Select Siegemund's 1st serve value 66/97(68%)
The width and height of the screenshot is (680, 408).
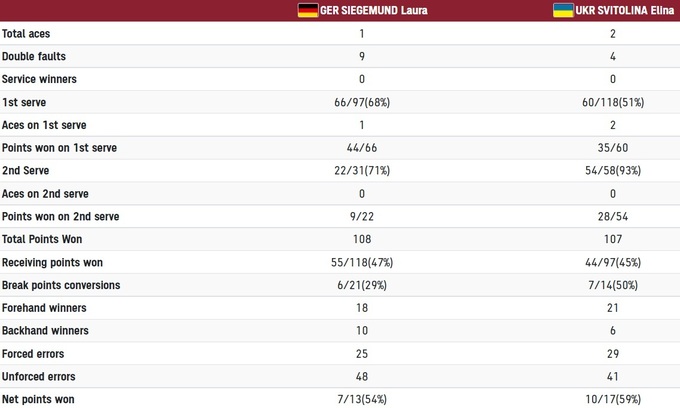pyautogui.click(x=362, y=102)
